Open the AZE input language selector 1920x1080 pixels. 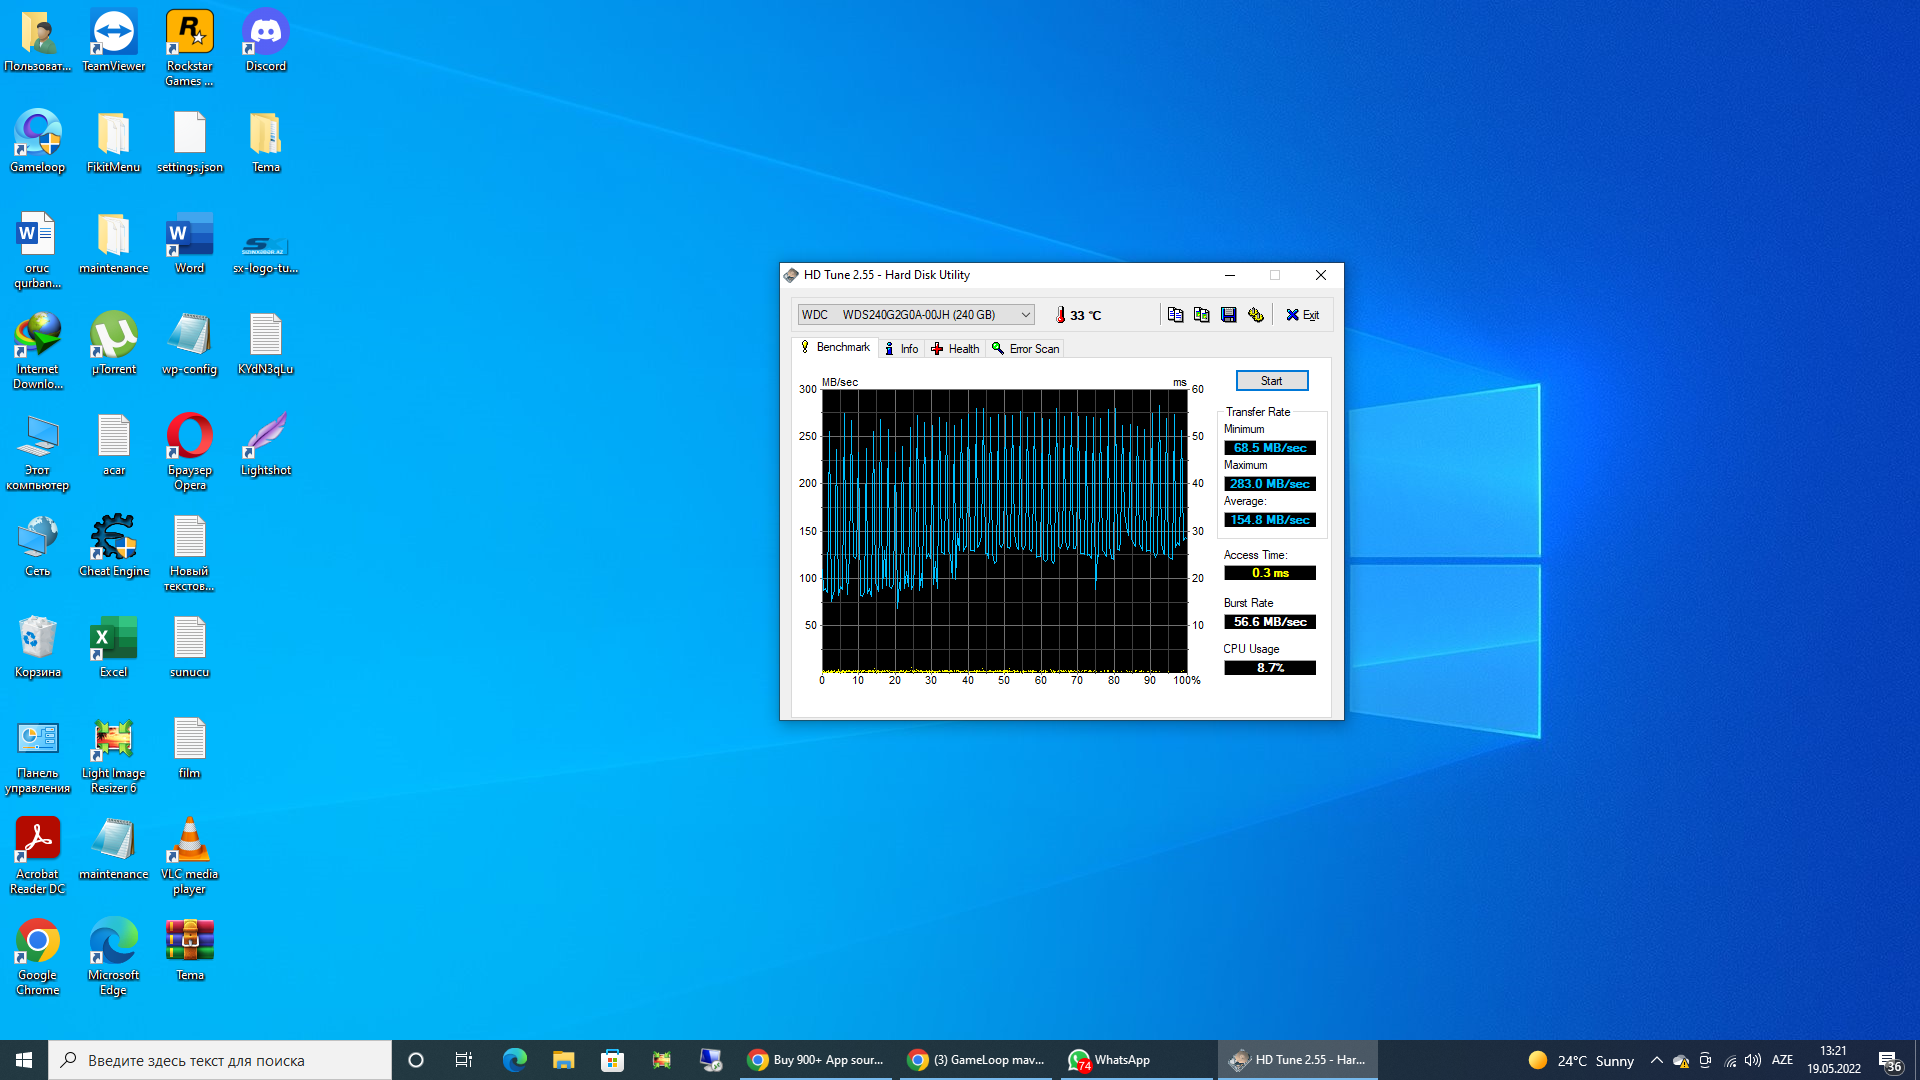point(1782,1060)
